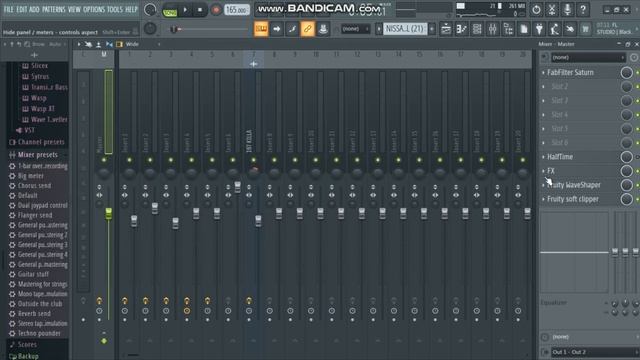Swap left/right channels on Insert 1
This screenshot has width=640, height=360.
tap(124, 195)
